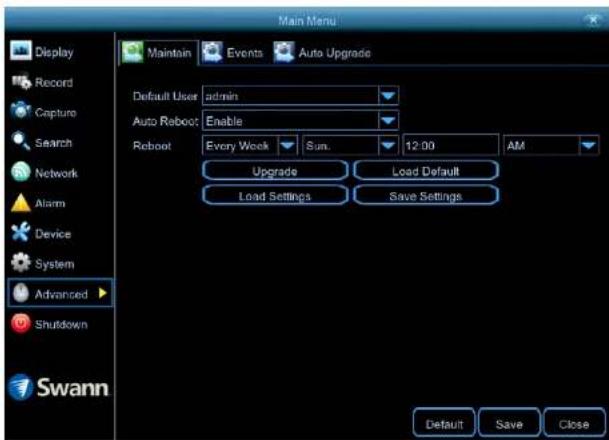Open the Capture menu
This screenshot has width=609, height=440.
tap(56, 113)
